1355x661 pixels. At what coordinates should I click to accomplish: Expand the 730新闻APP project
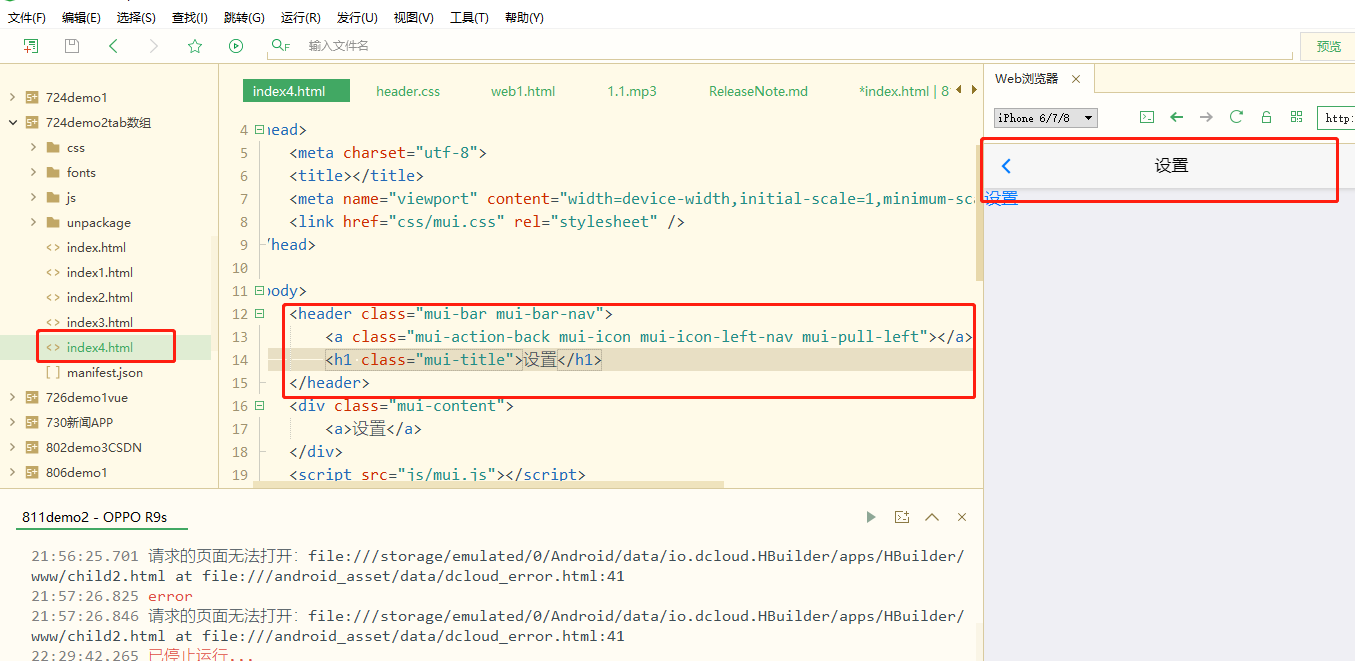click(12, 422)
